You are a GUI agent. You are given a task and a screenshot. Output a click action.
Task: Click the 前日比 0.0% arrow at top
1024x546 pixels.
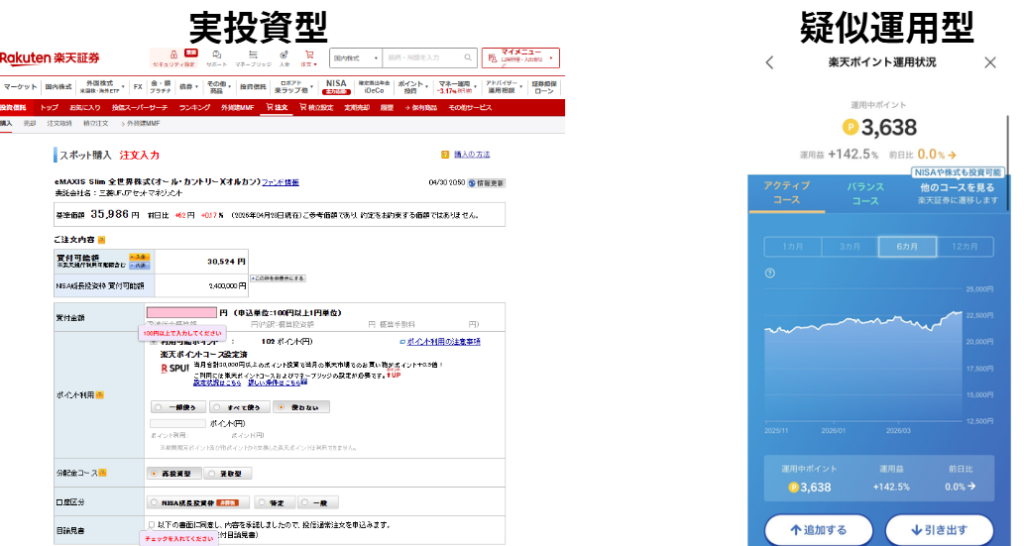click(x=952, y=155)
